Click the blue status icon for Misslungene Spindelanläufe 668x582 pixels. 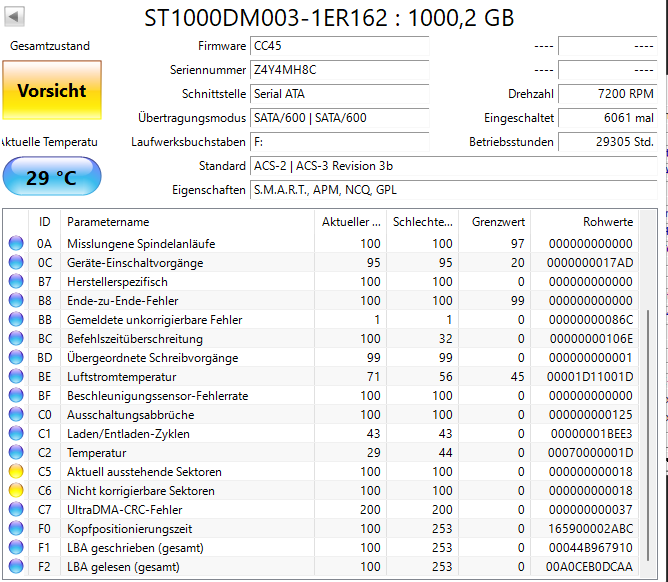(16, 243)
